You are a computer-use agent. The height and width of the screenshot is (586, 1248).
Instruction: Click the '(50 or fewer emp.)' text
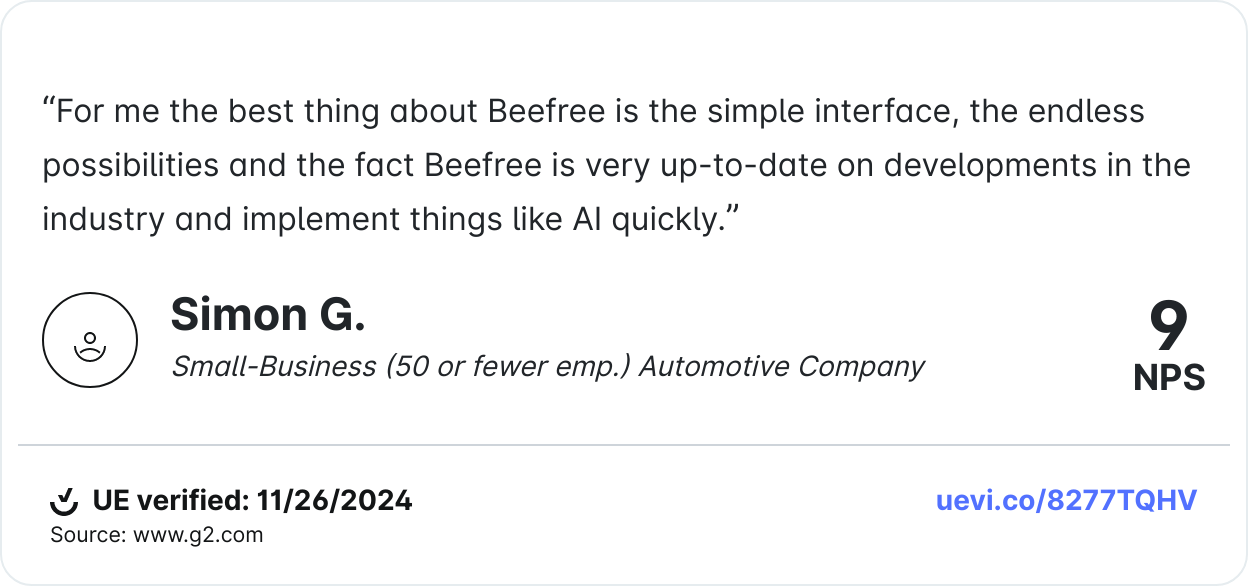[507, 367]
